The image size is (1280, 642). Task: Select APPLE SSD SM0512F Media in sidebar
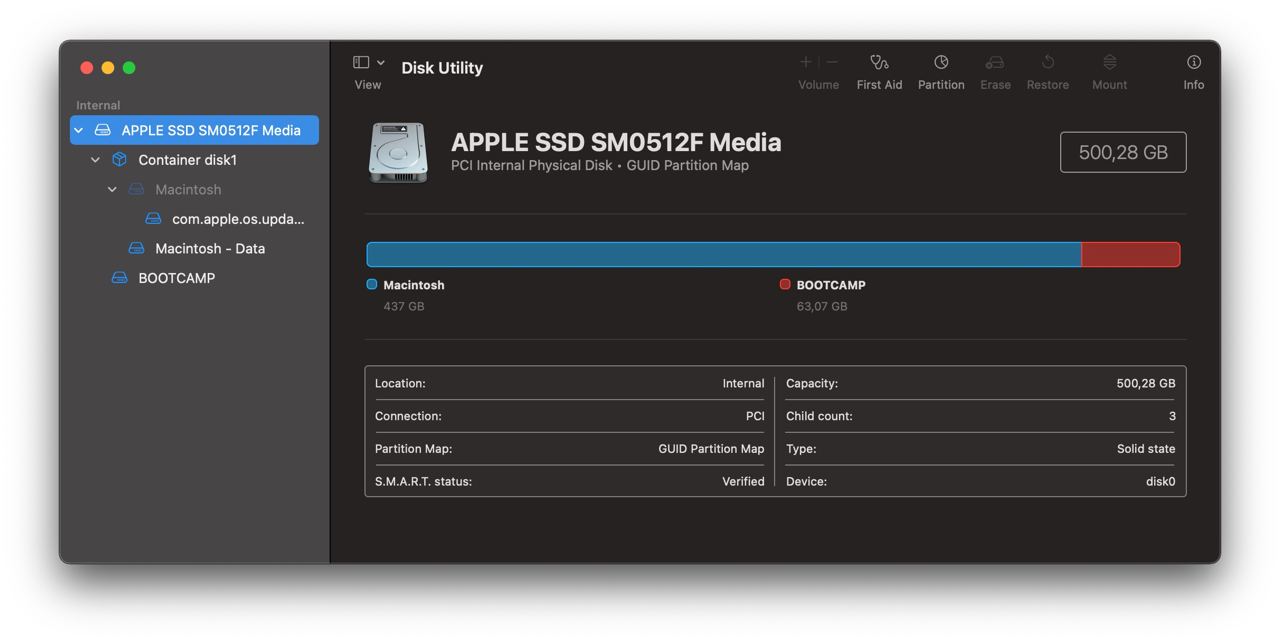click(x=194, y=130)
